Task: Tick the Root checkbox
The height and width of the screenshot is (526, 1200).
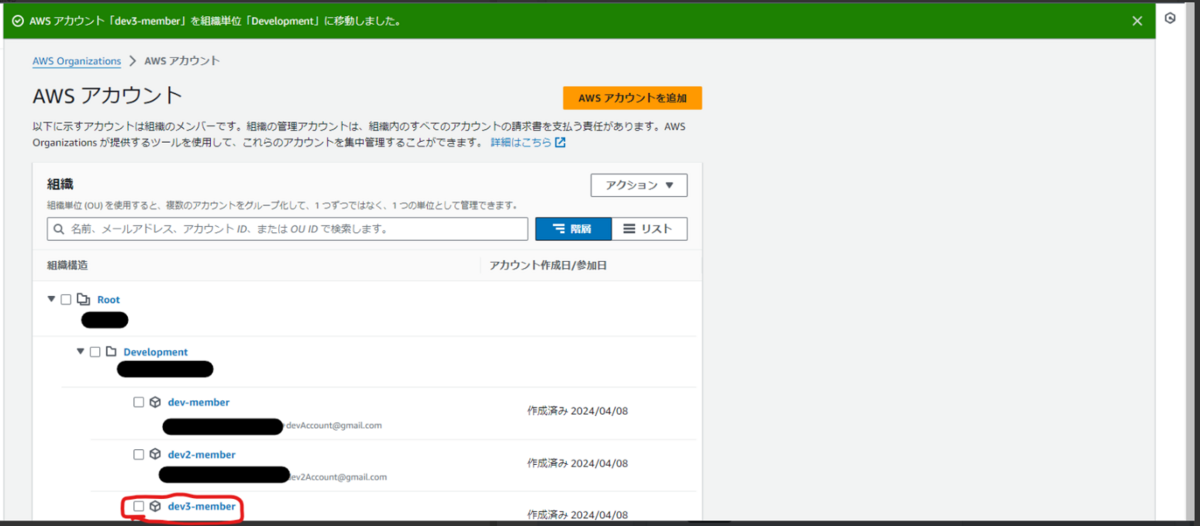Action: pos(66,299)
